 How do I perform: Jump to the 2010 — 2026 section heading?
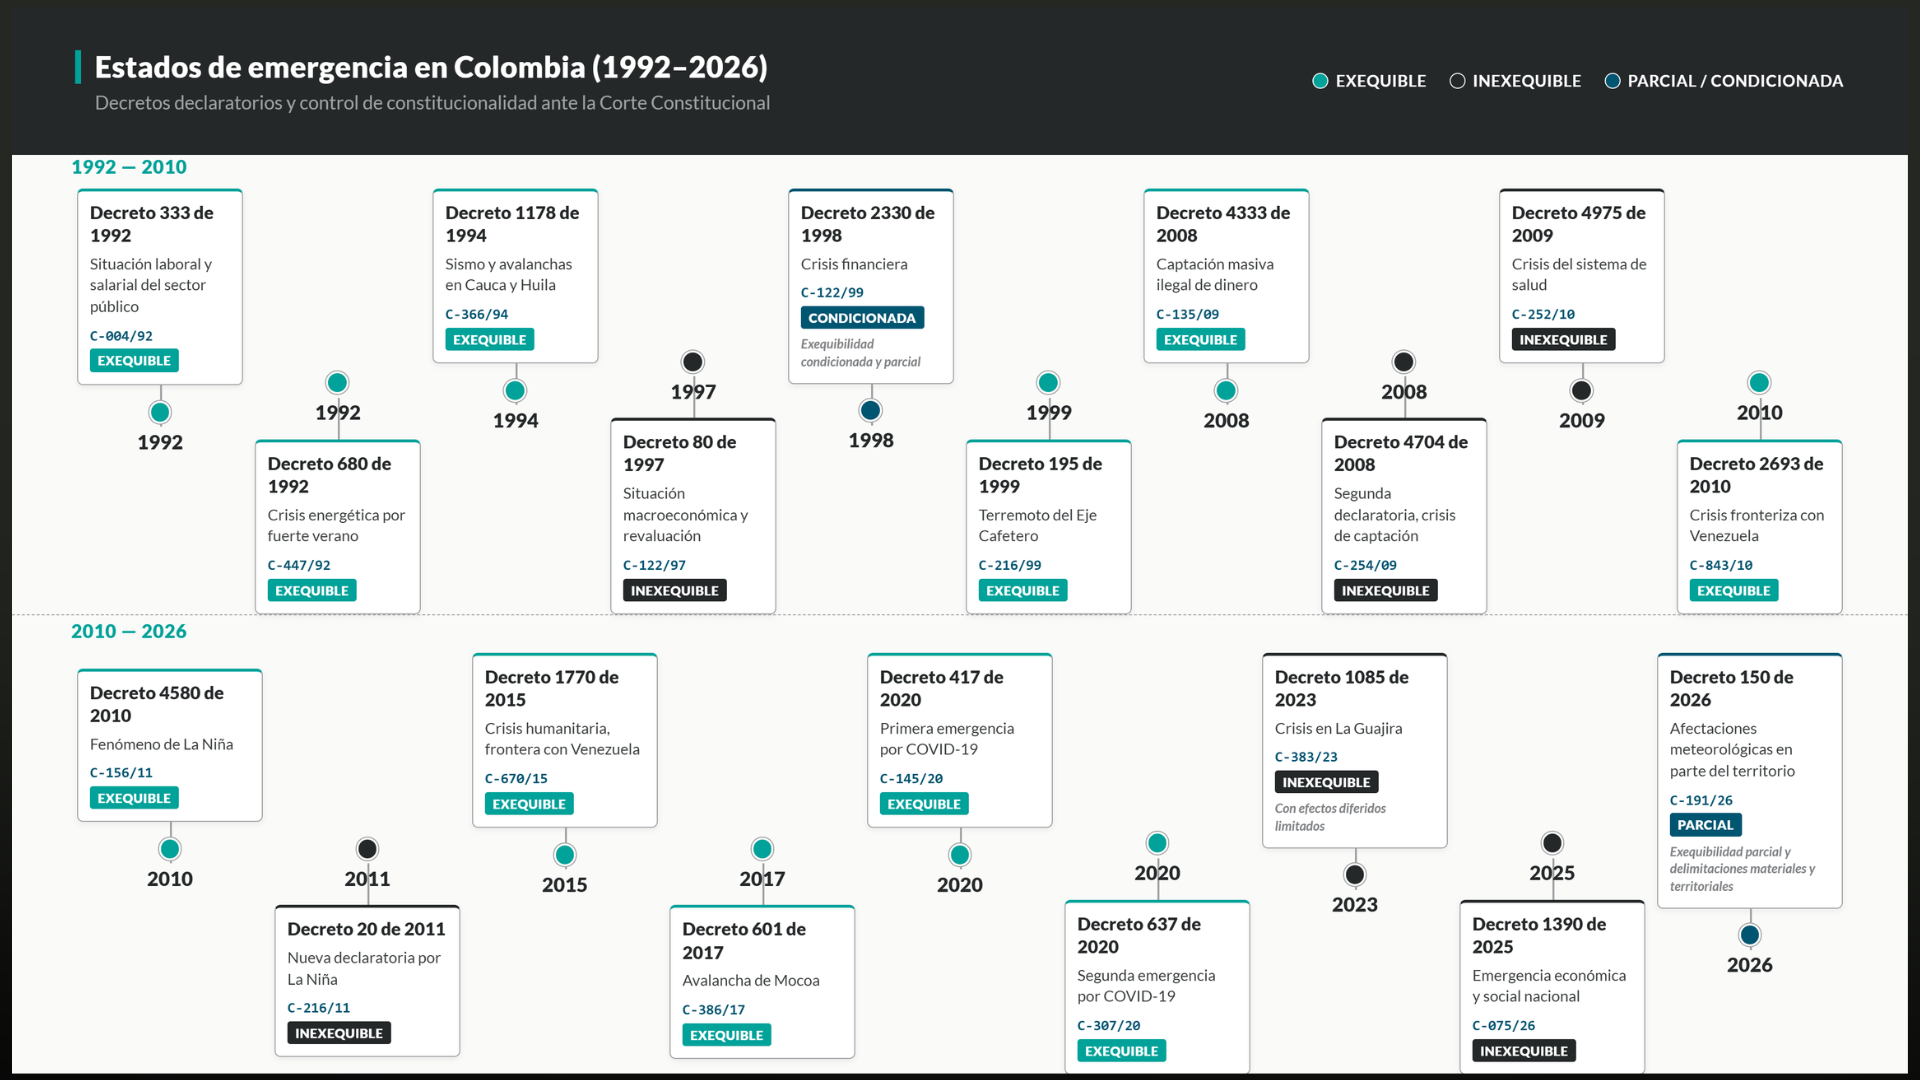tap(129, 631)
